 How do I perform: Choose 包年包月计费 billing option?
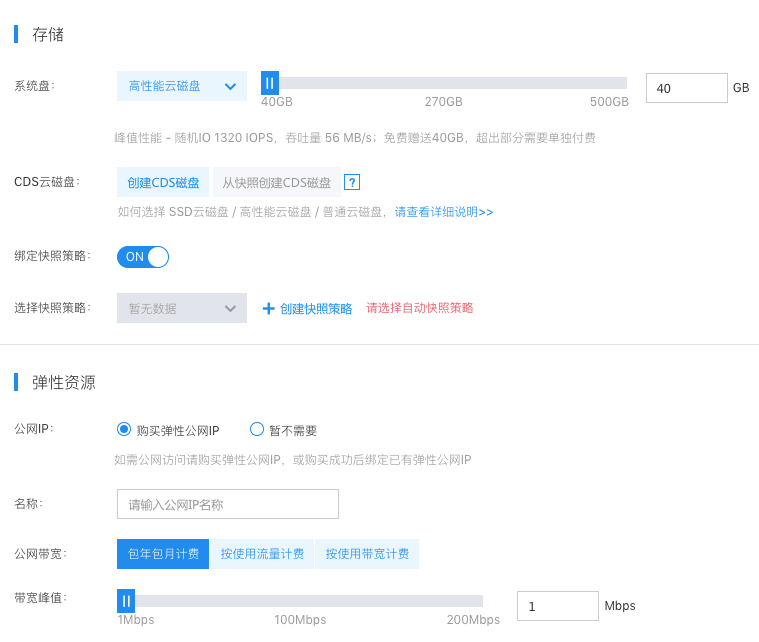(x=163, y=554)
